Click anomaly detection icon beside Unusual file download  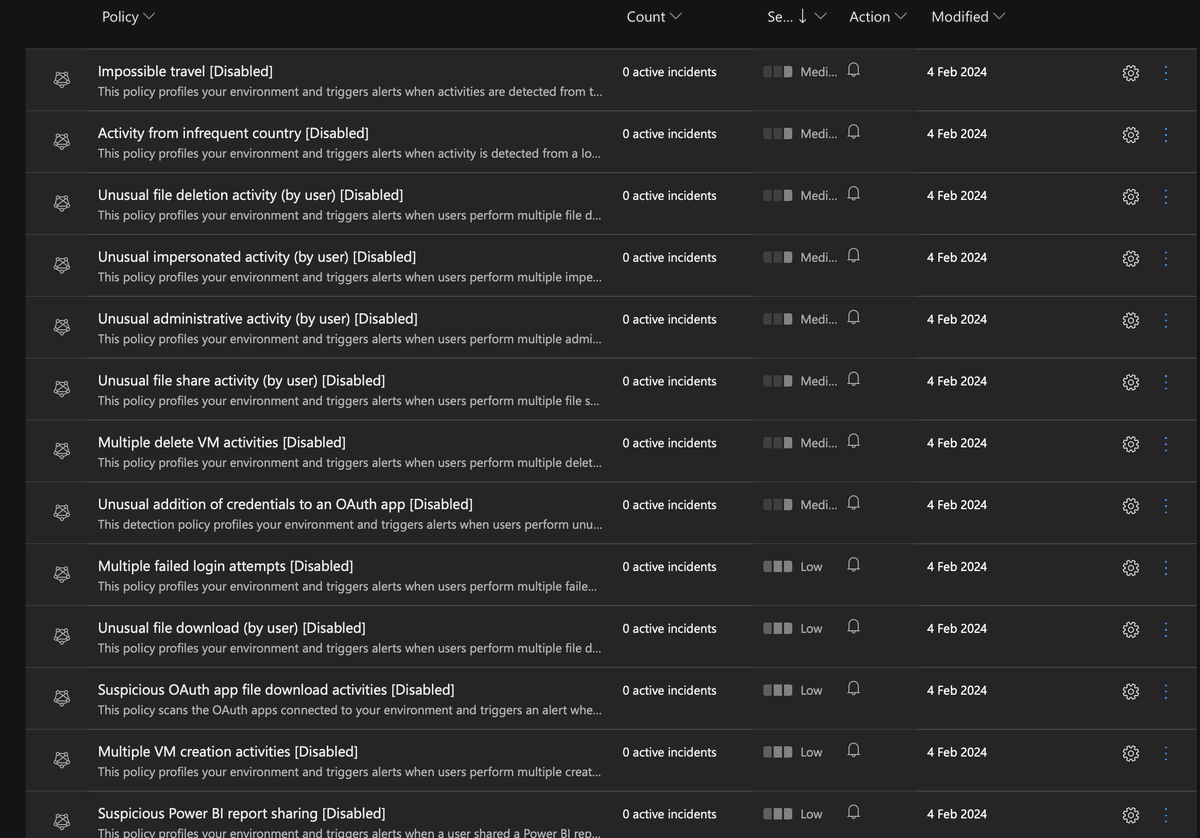click(x=62, y=636)
